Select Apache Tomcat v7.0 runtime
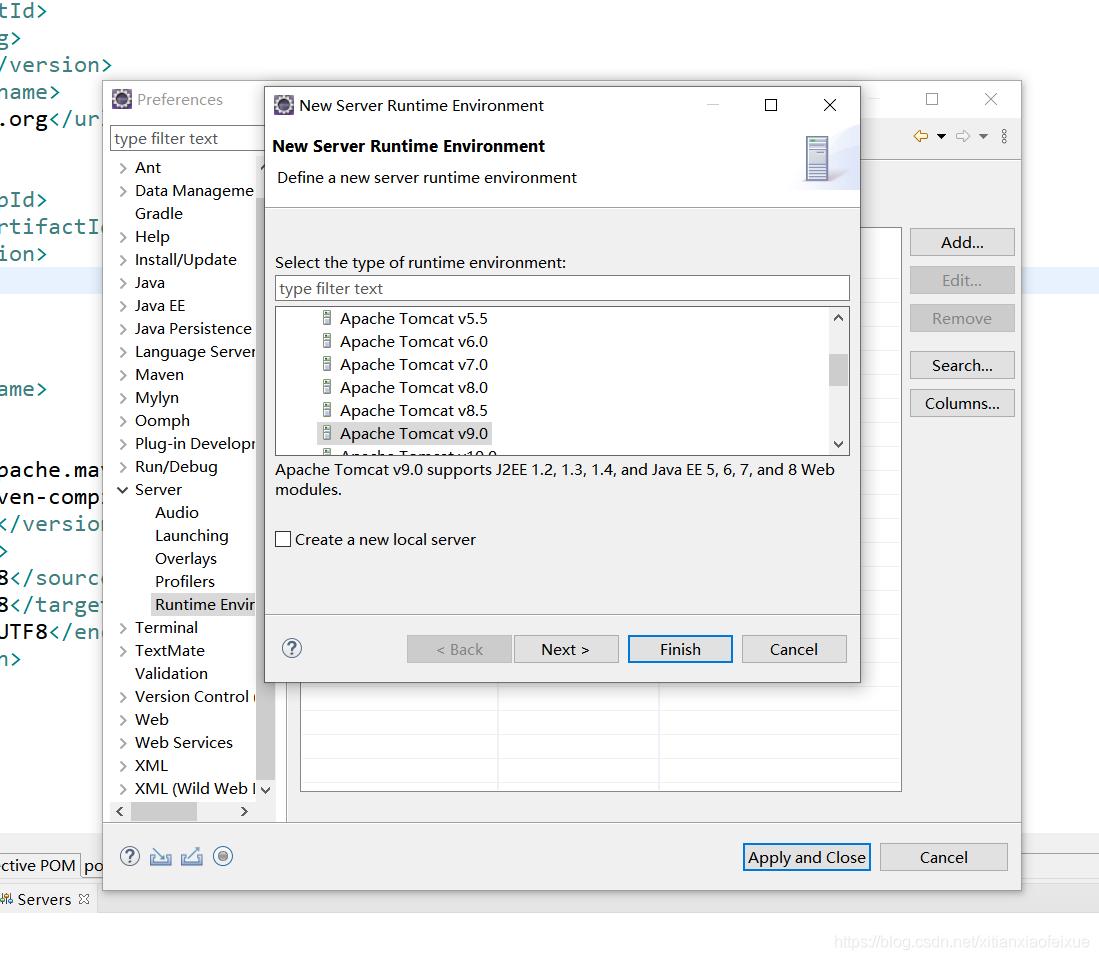 [x=414, y=364]
